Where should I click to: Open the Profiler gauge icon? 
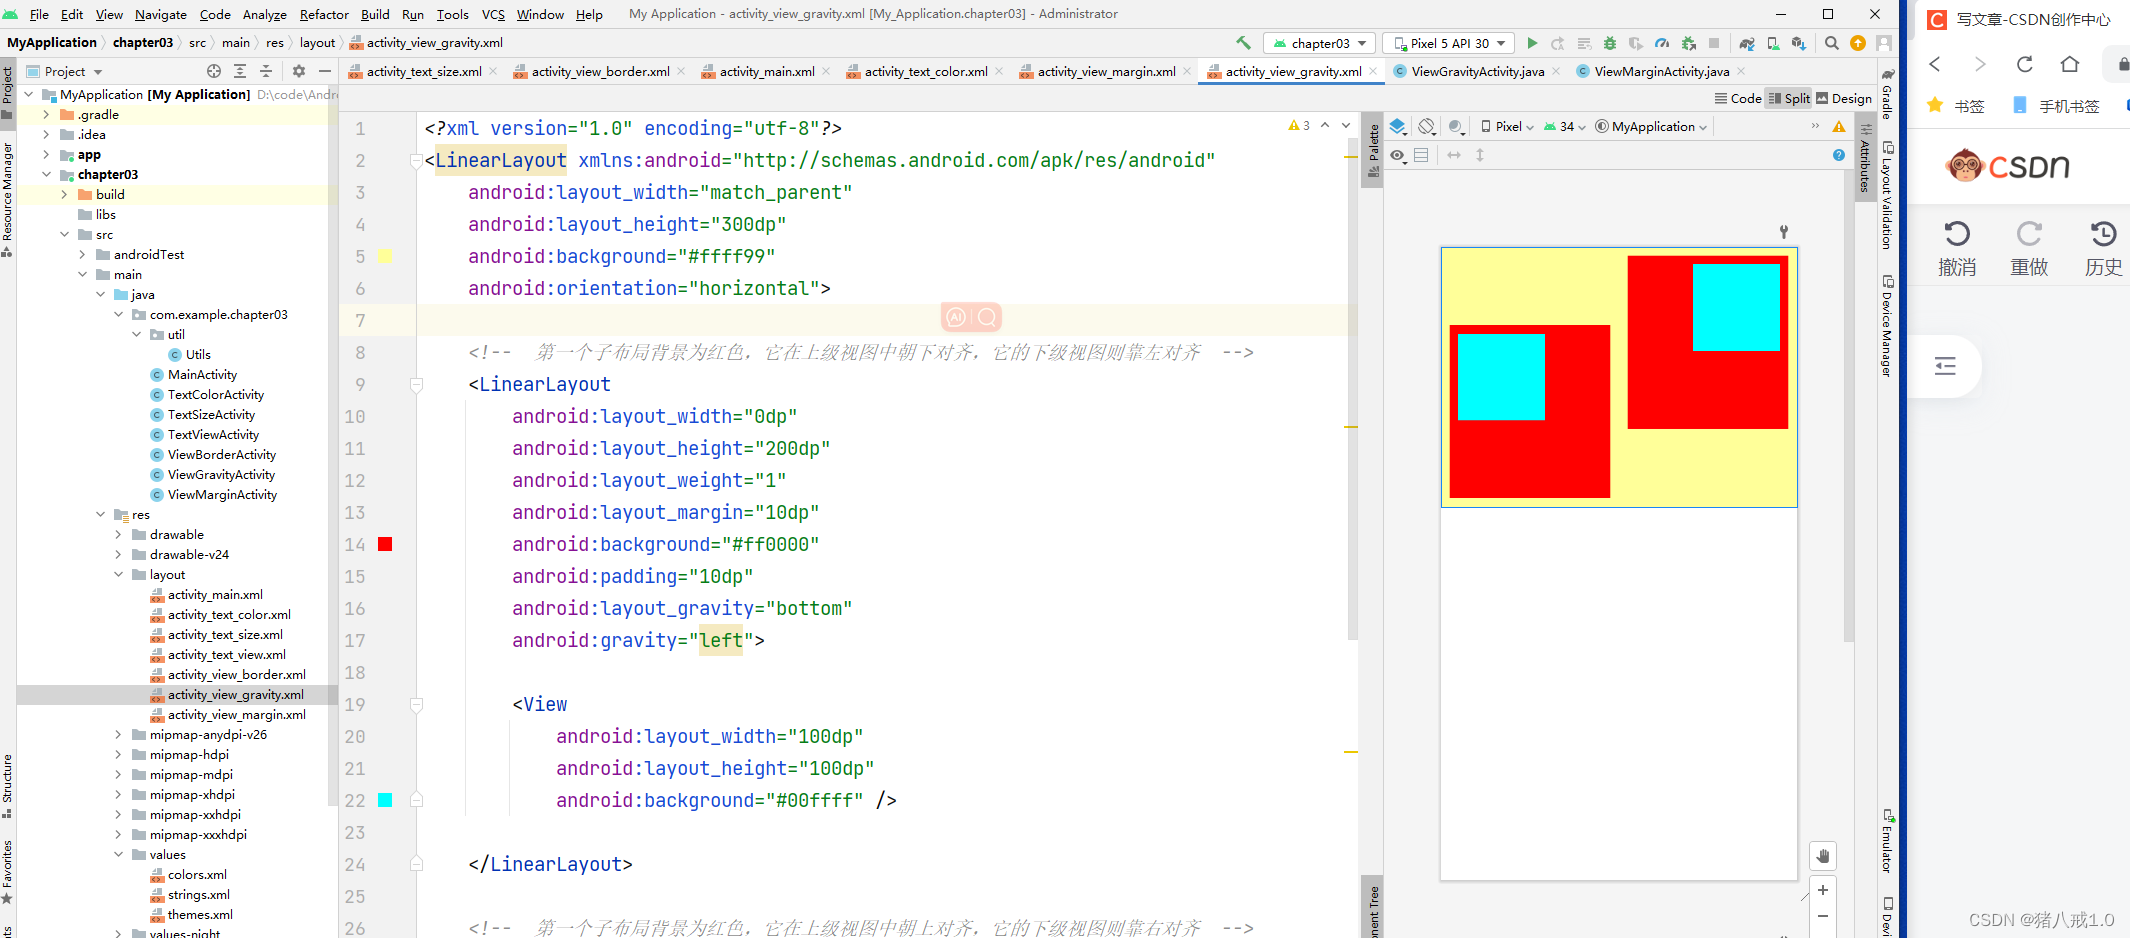click(1662, 43)
